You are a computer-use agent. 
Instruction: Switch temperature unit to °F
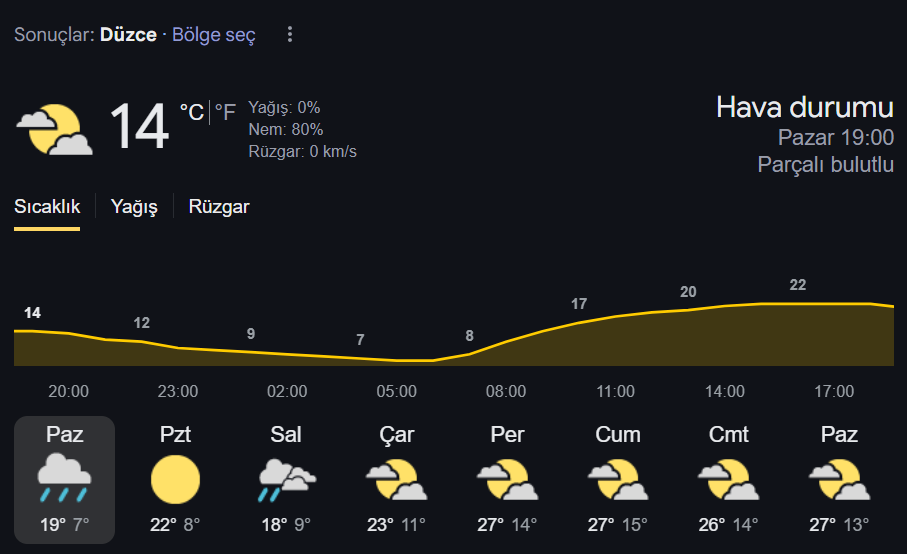click(225, 112)
